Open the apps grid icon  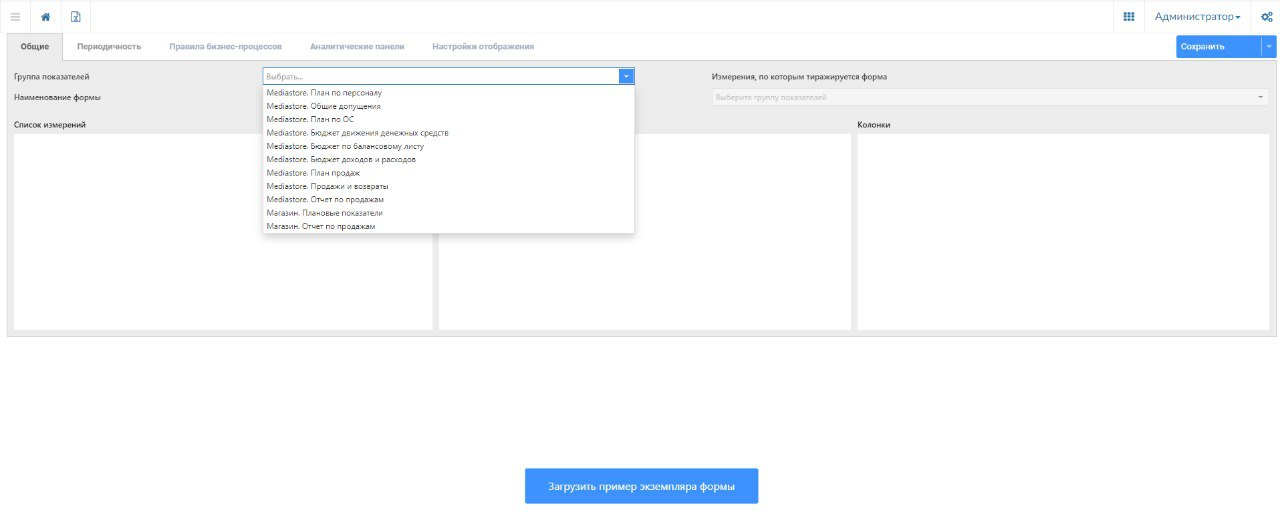click(x=1129, y=17)
